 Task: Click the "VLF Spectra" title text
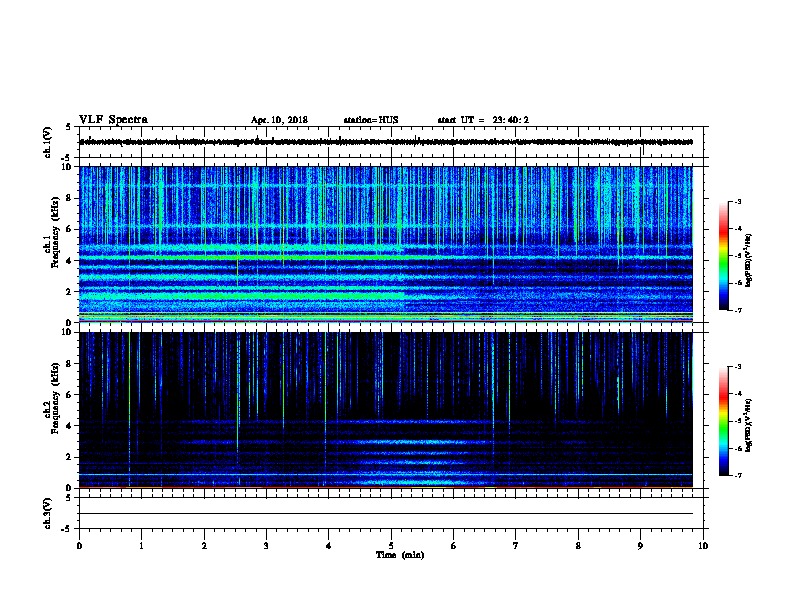113,120
